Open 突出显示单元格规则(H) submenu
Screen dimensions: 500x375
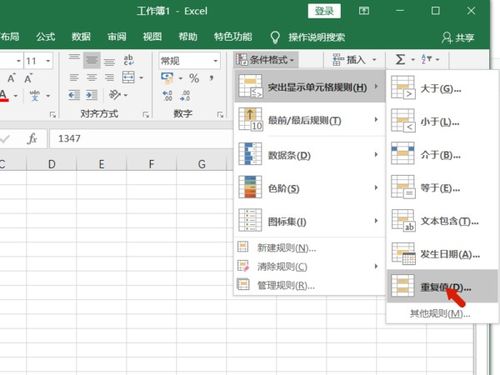pos(310,87)
